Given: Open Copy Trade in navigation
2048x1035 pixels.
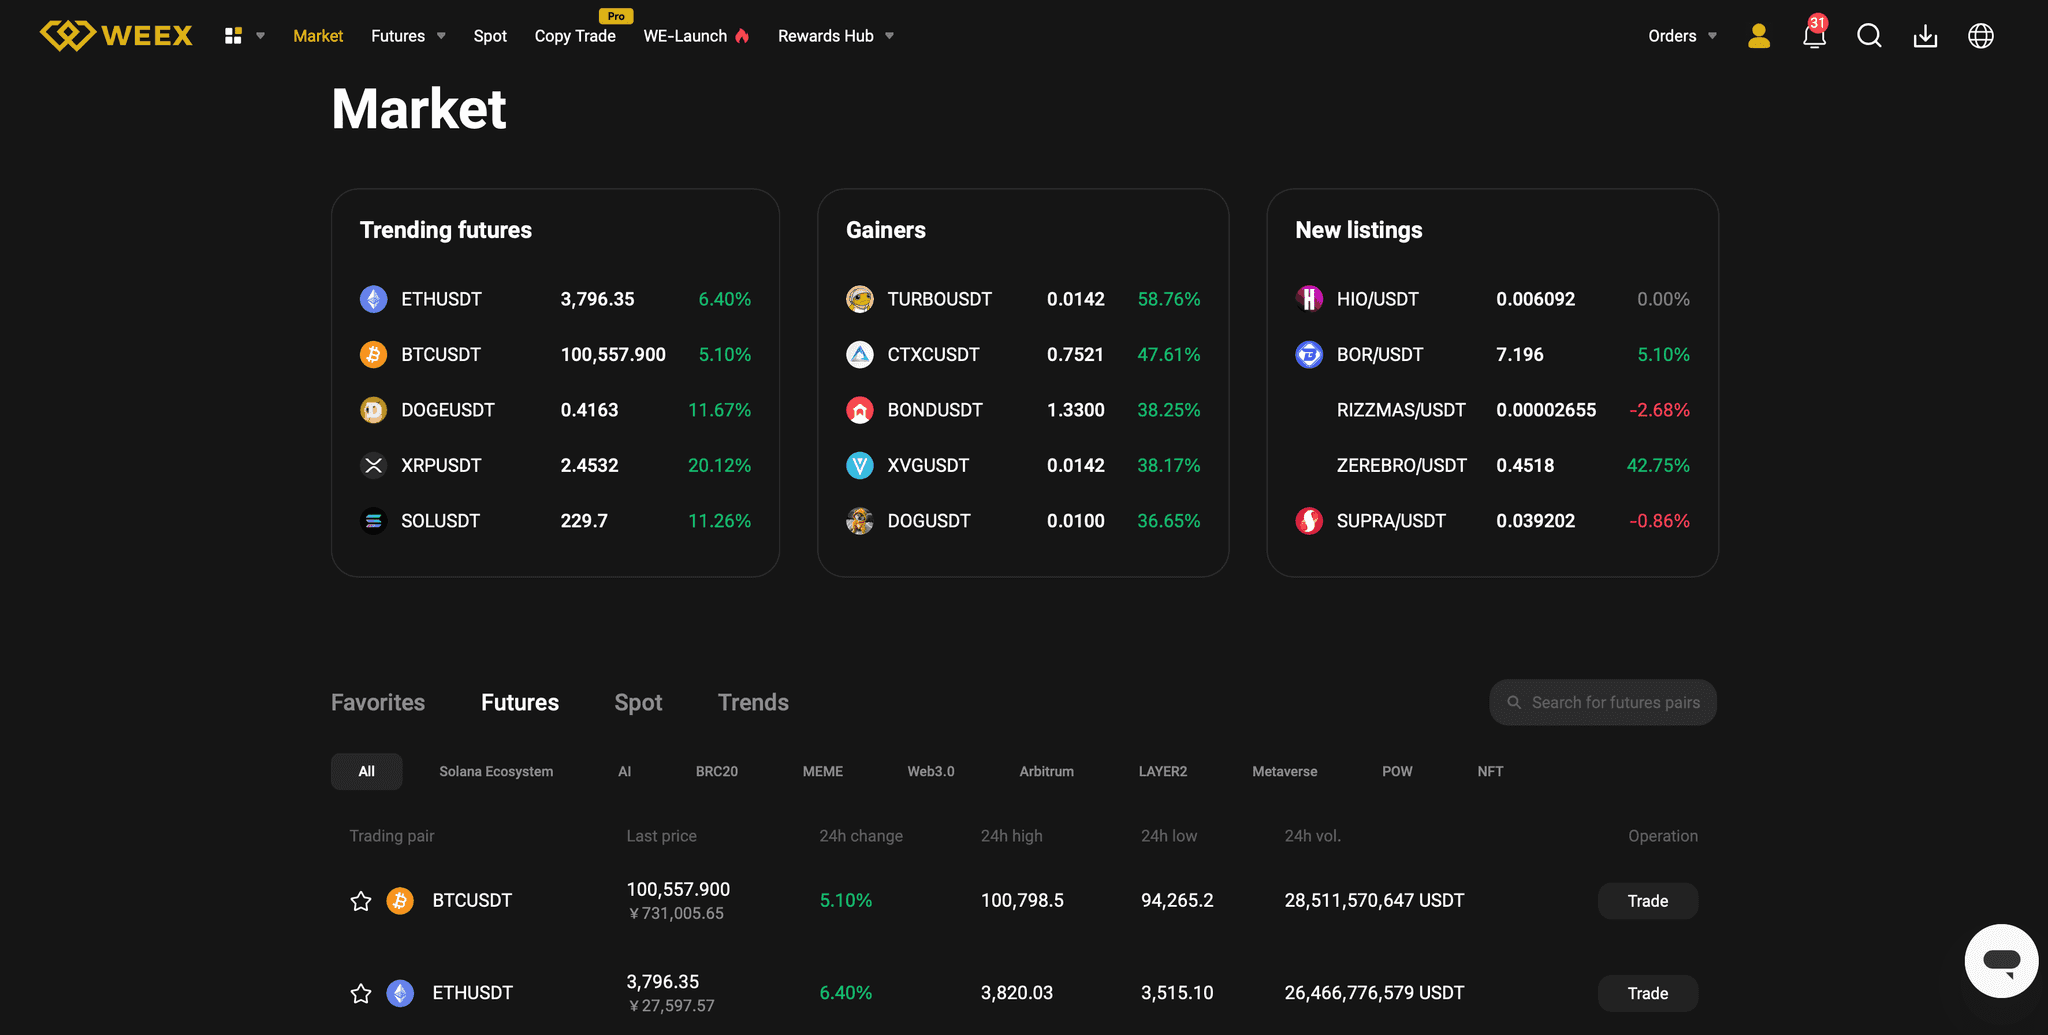Looking at the screenshot, I should tap(575, 36).
